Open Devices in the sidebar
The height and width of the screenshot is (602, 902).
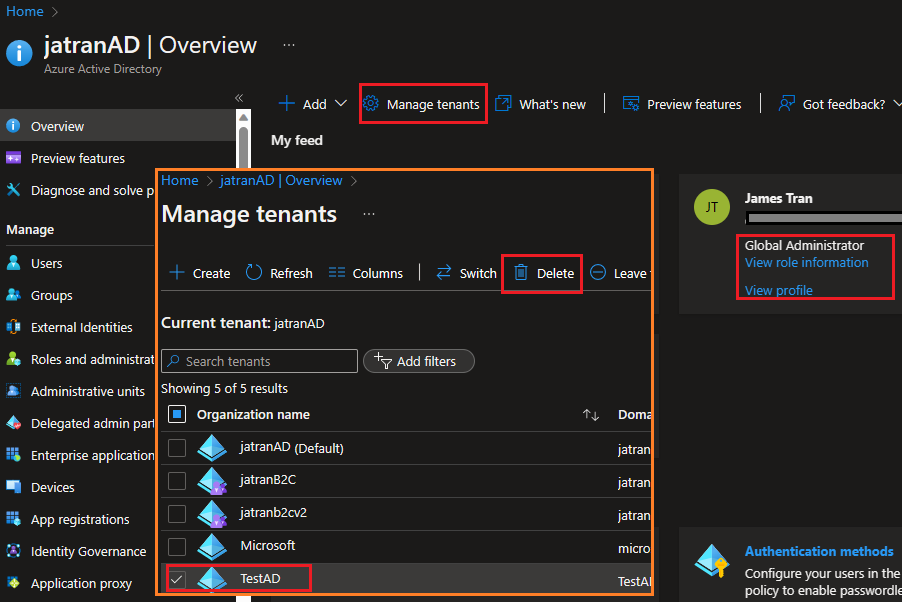pyautogui.click(x=52, y=487)
